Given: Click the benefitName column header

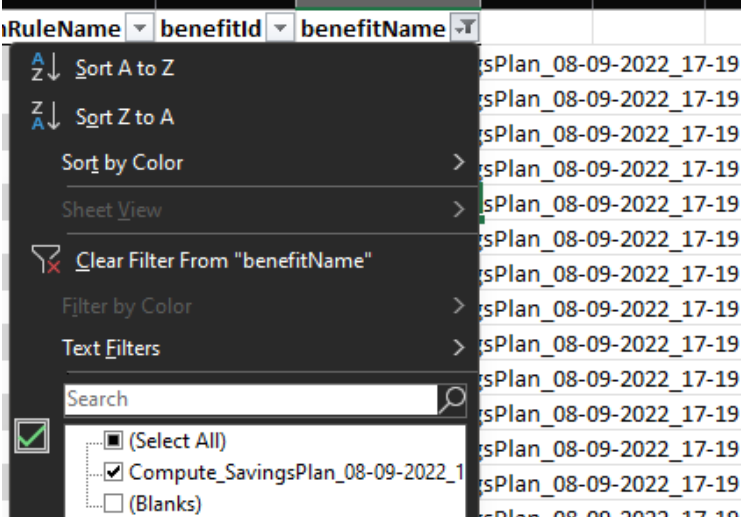Looking at the screenshot, I should pos(373,30).
